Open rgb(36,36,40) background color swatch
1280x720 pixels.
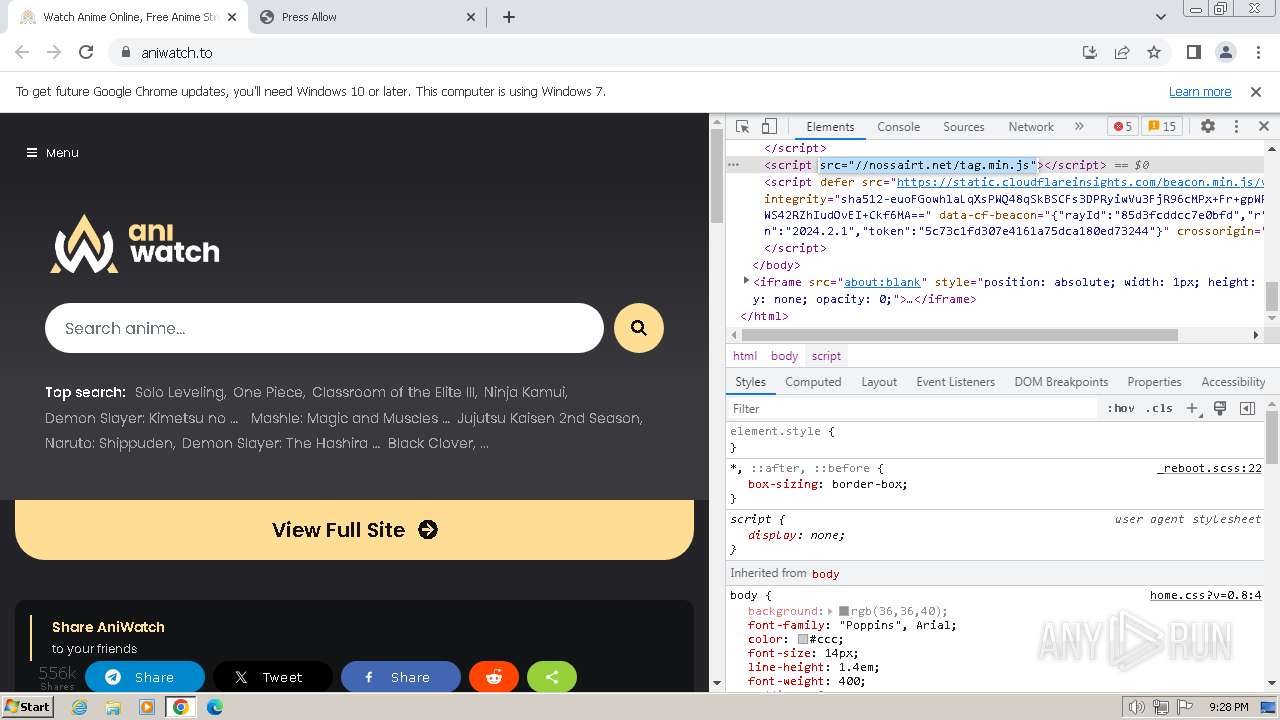(844, 611)
